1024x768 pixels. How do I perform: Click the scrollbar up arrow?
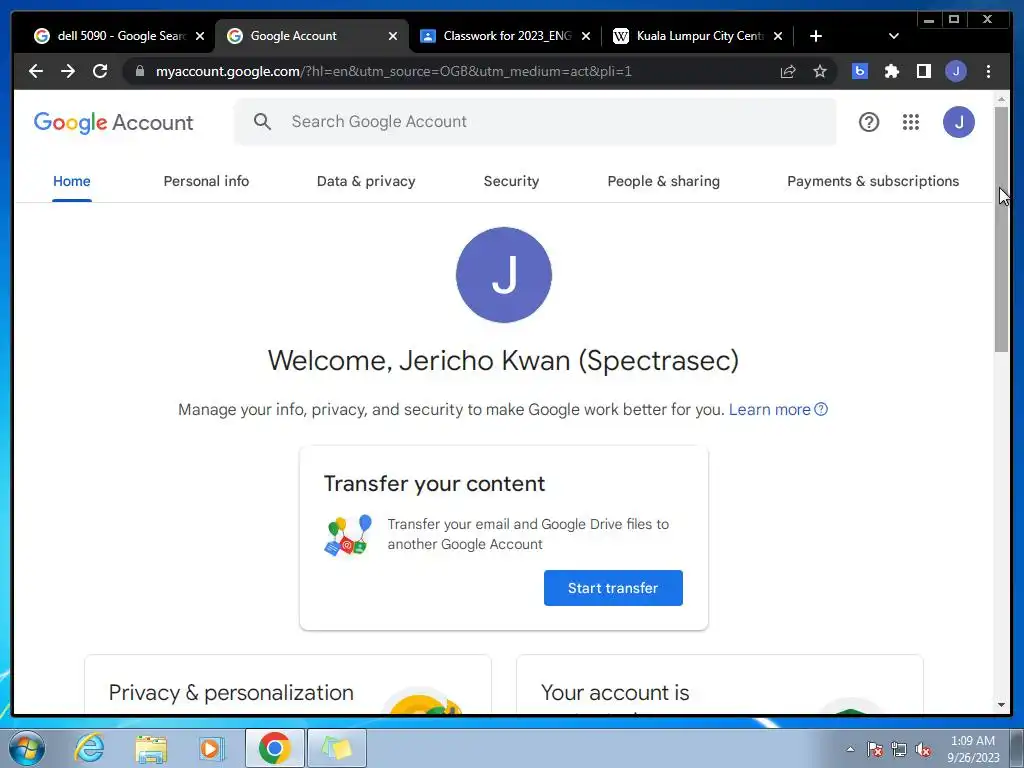(x=1002, y=99)
